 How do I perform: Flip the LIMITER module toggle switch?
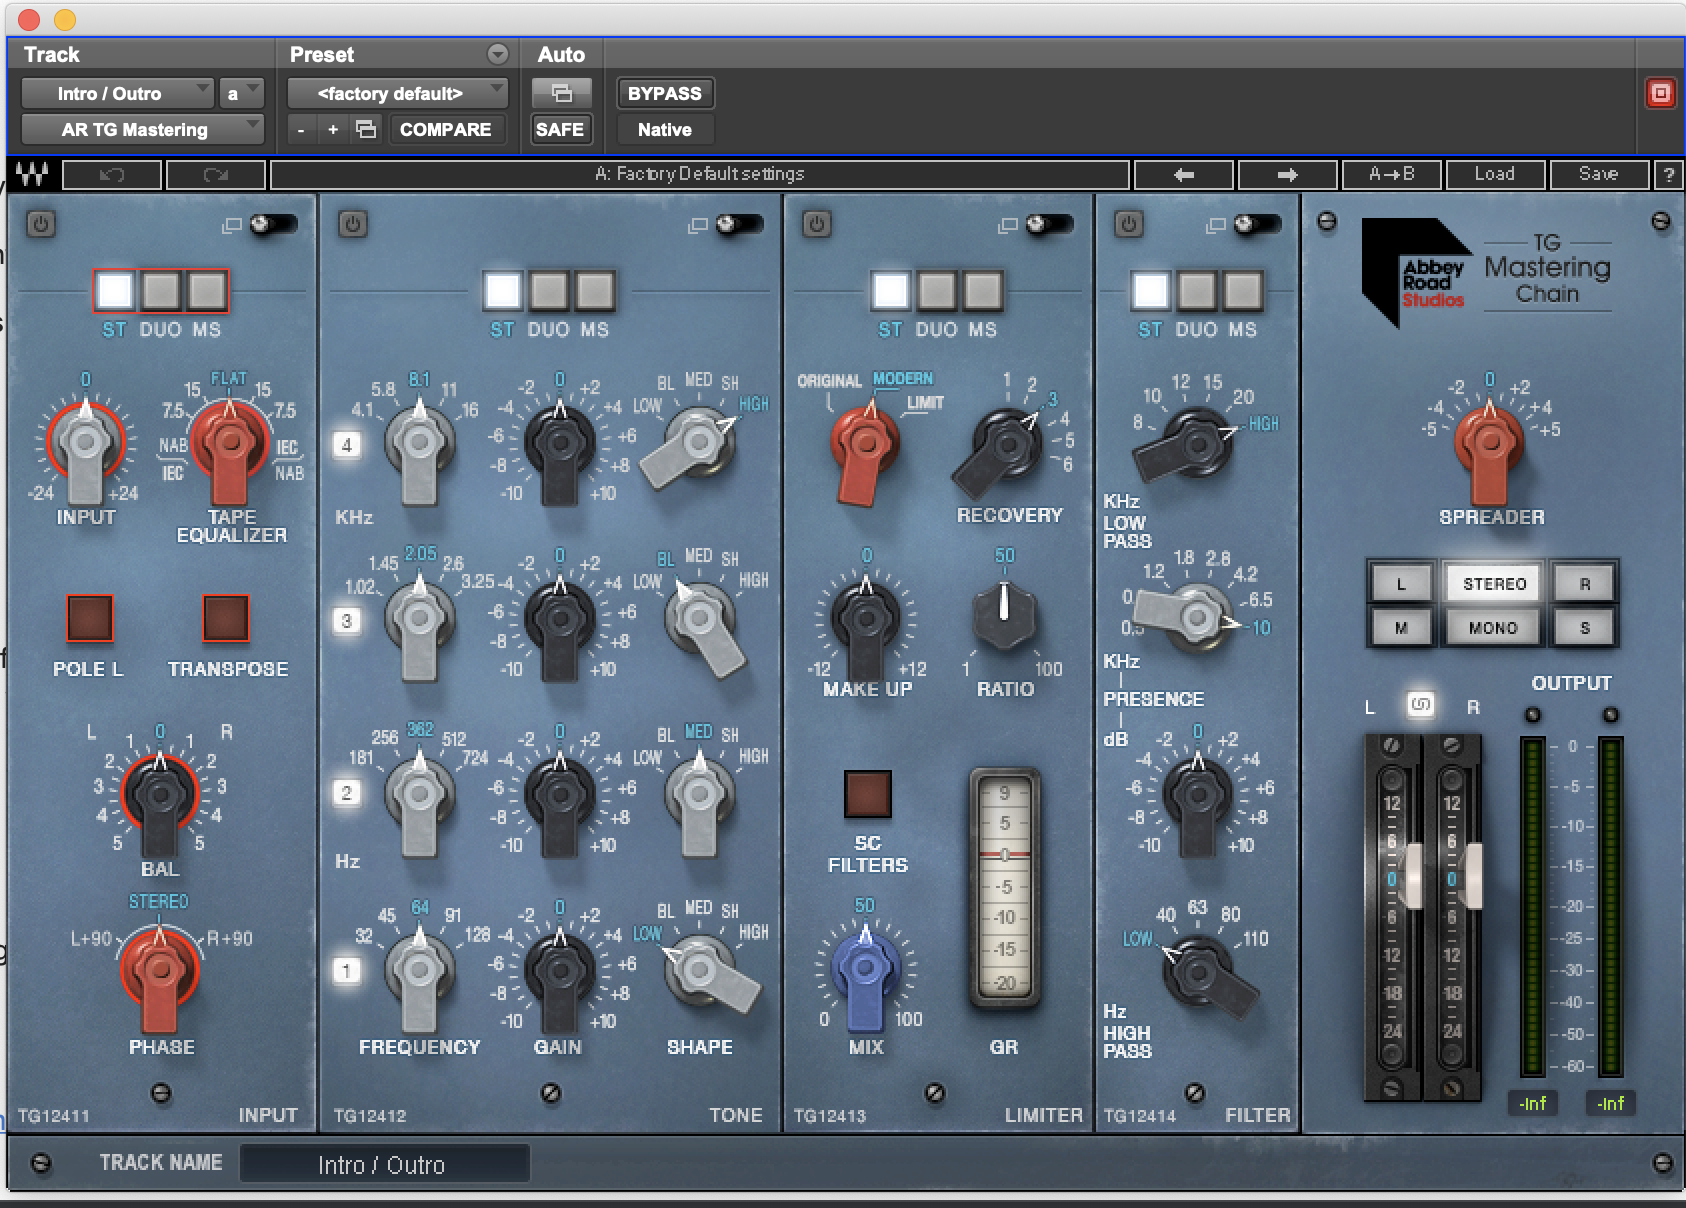[1050, 225]
